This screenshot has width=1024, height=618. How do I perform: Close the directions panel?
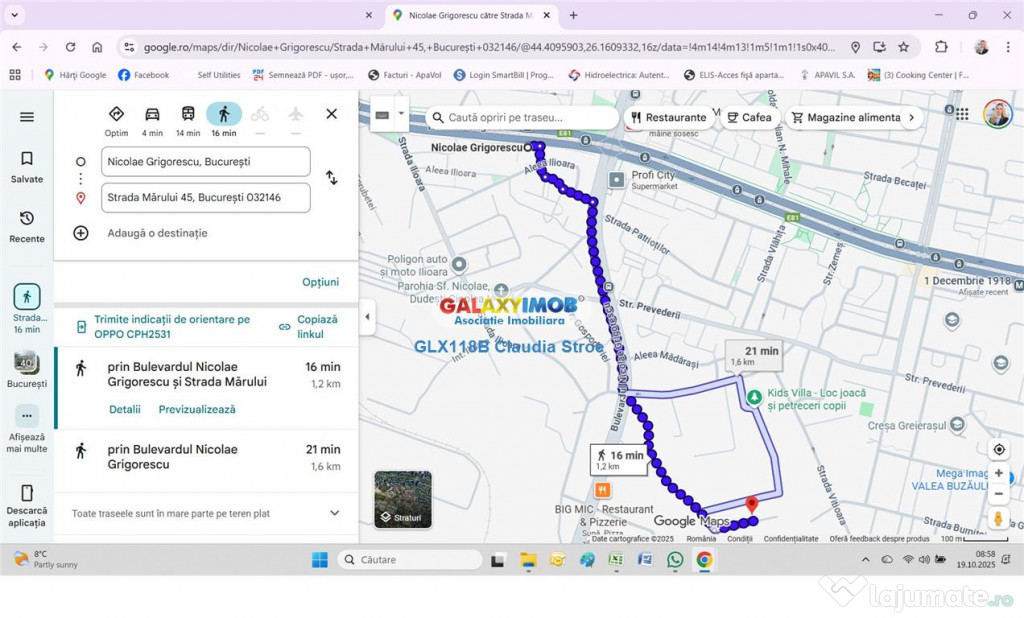point(331,114)
